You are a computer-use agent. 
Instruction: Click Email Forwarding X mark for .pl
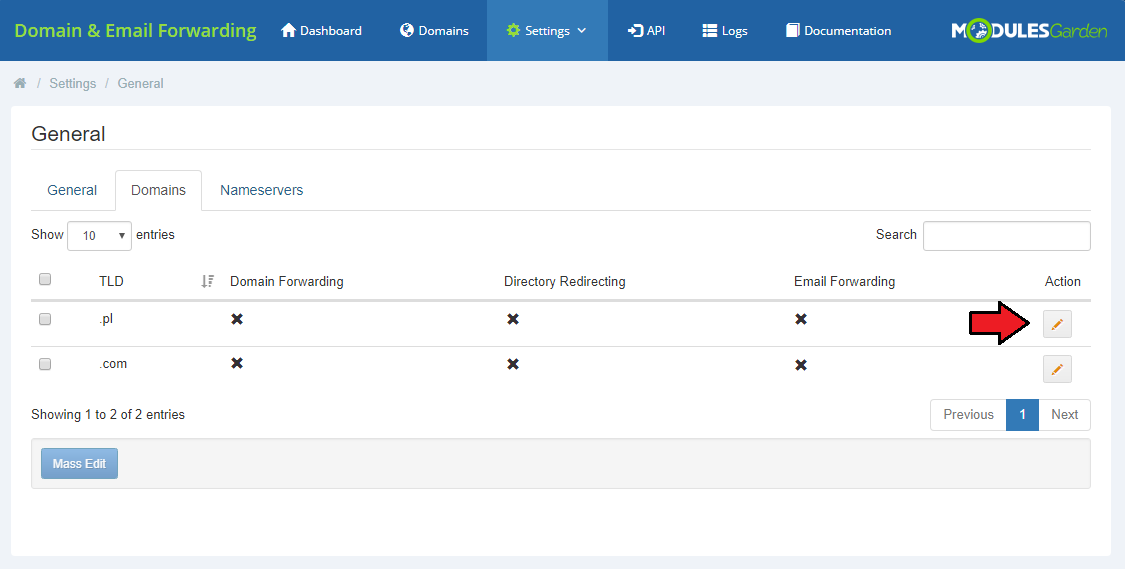[x=801, y=319]
